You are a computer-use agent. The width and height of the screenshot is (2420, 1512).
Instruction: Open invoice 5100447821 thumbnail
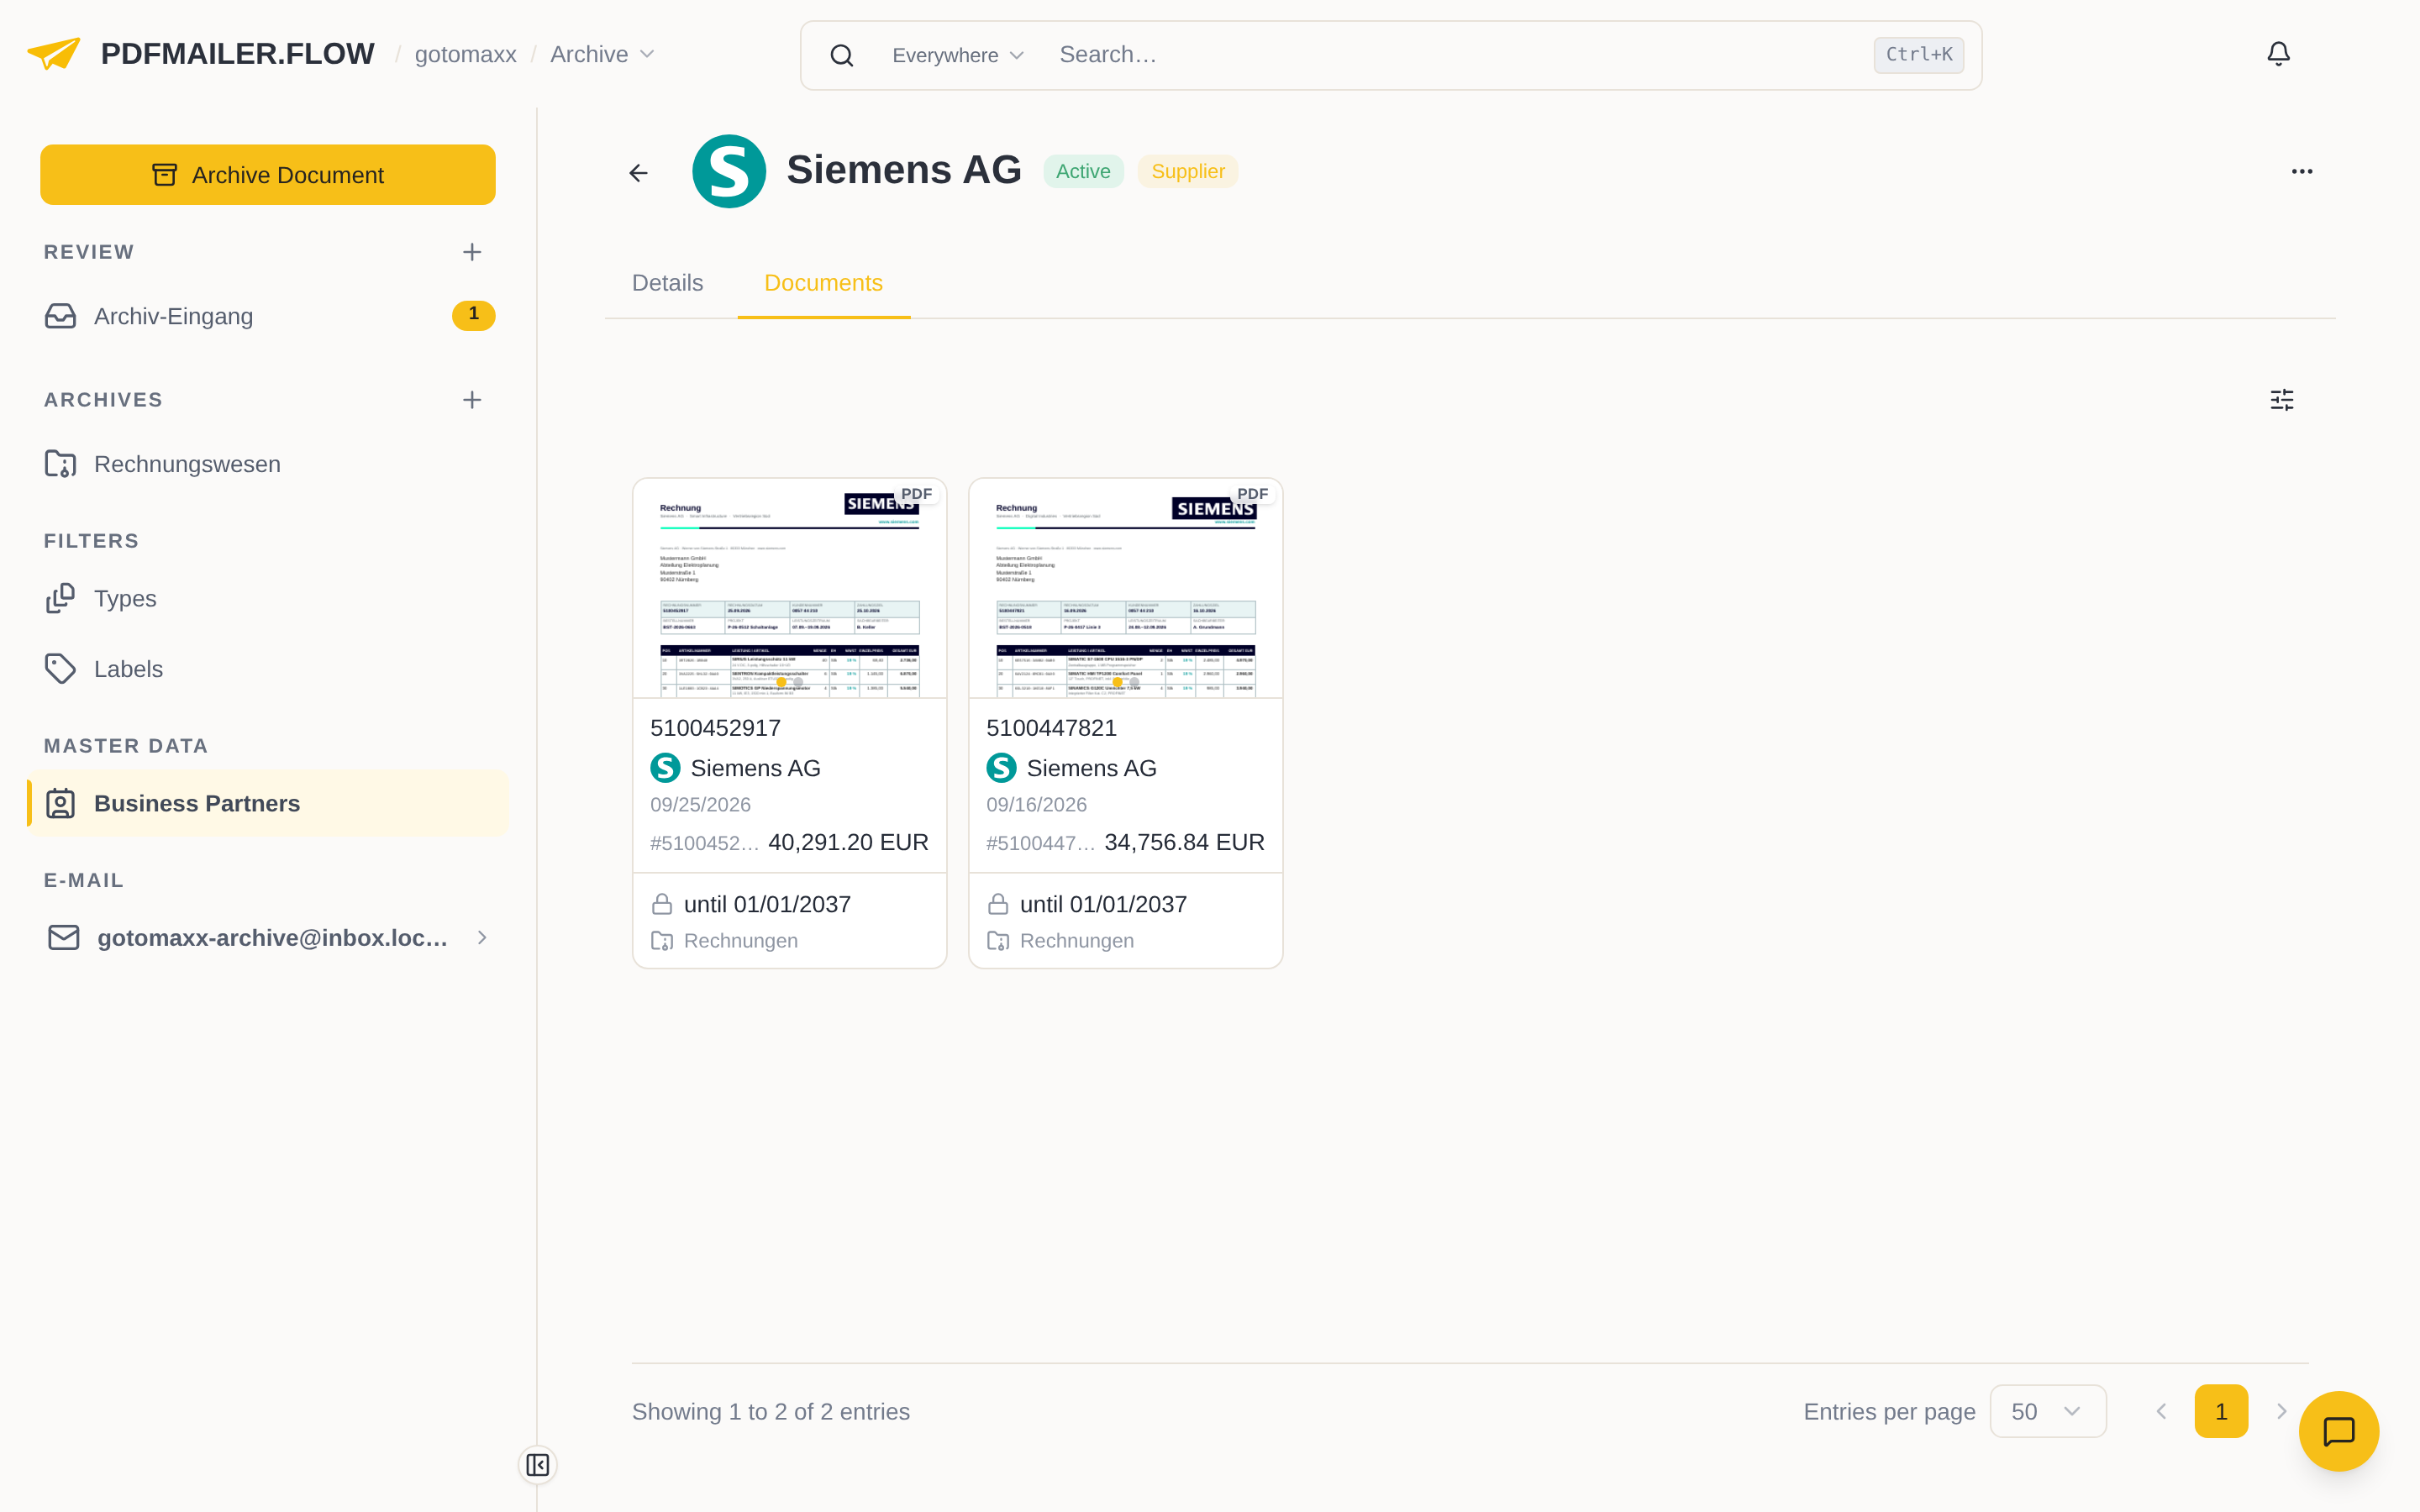pyautogui.click(x=1125, y=588)
